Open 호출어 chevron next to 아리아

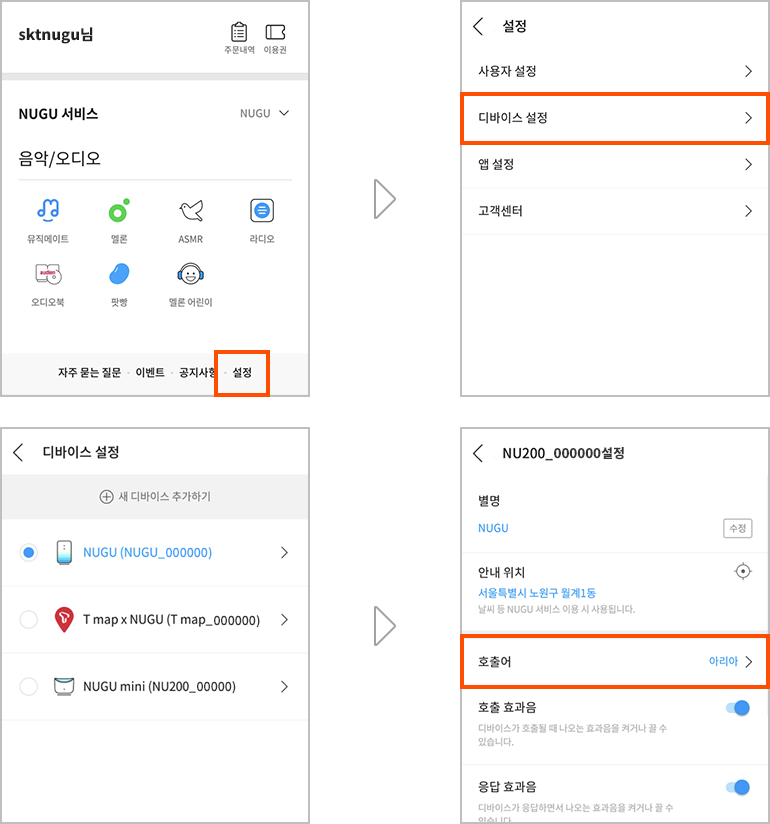749,662
